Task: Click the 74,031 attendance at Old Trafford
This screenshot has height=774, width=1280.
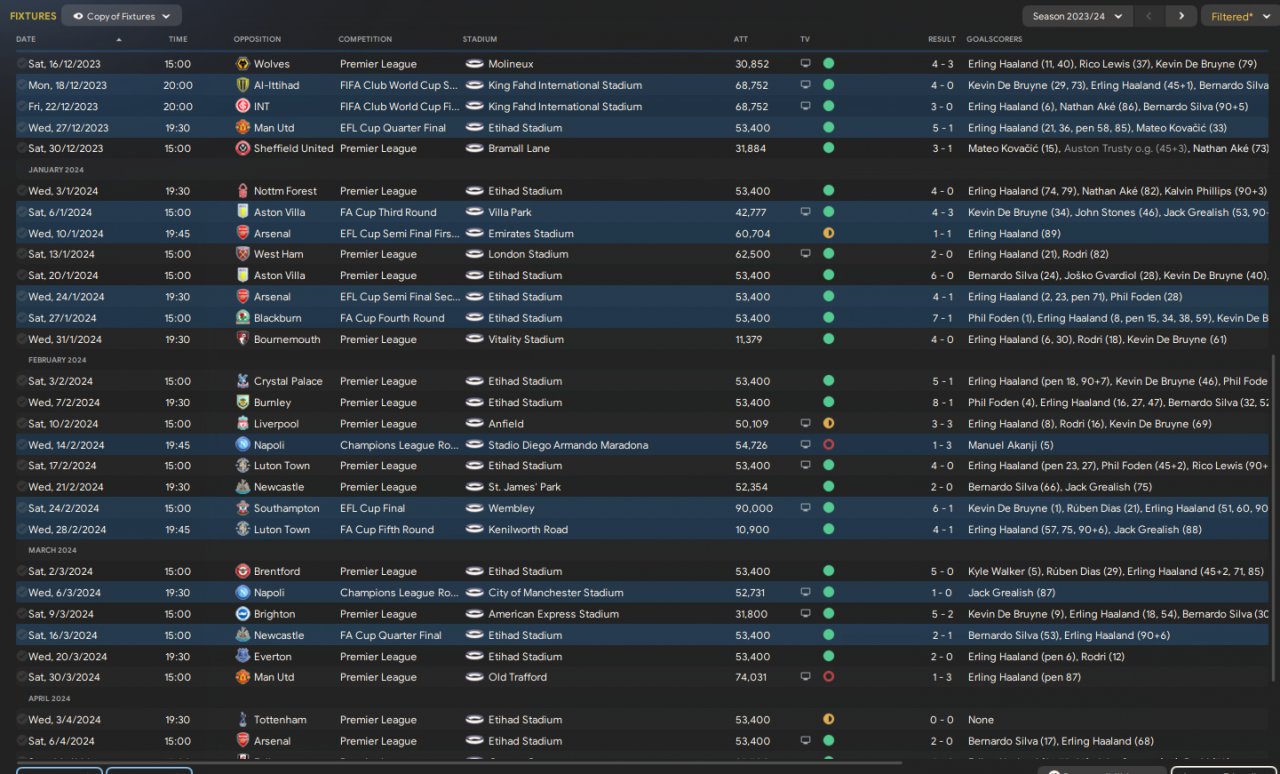Action: 753,677
